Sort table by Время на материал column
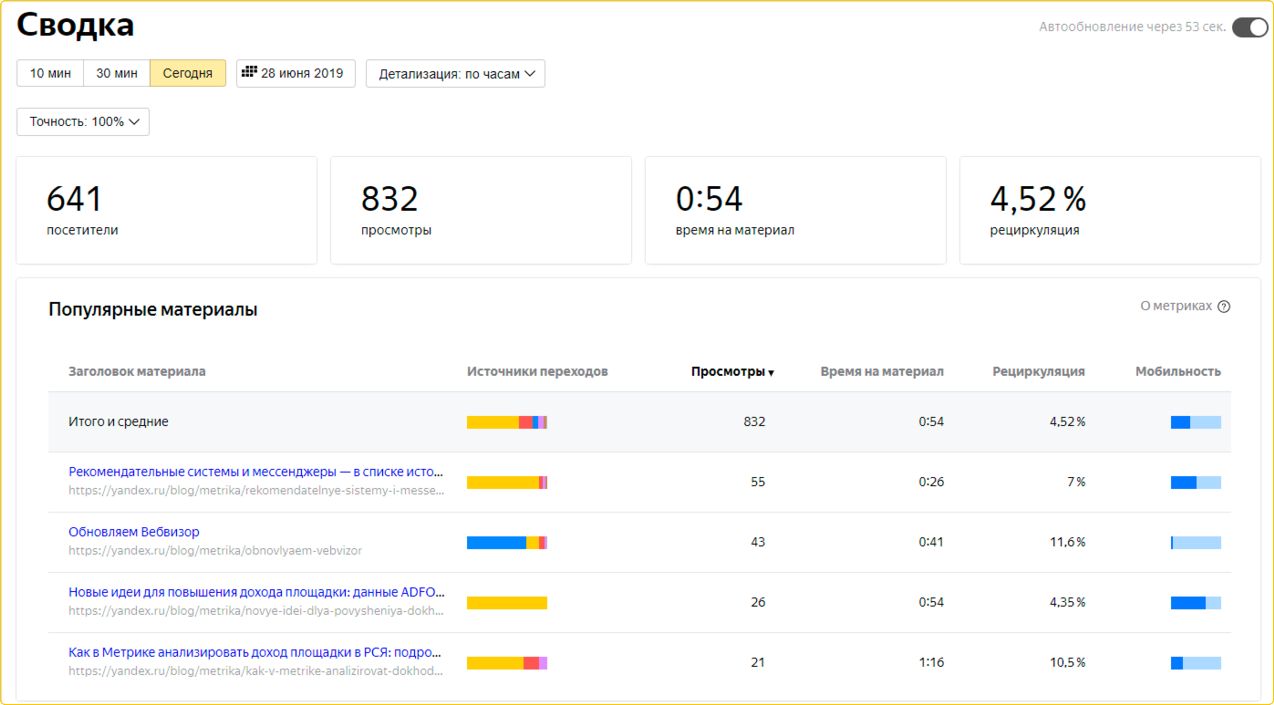This screenshot has width=1274, height=705. (881, 370)
